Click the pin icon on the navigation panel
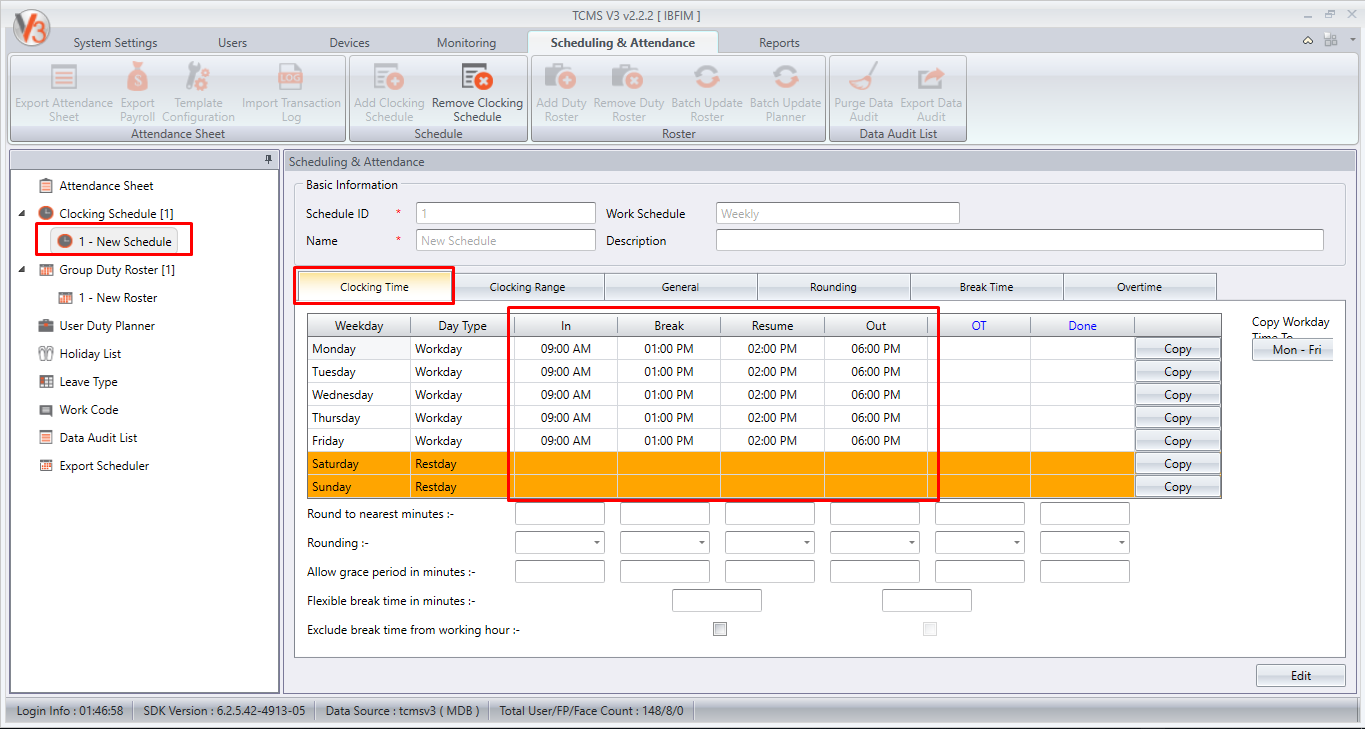The height and width of the screenshot is (729, 1365). coord(268,160)
